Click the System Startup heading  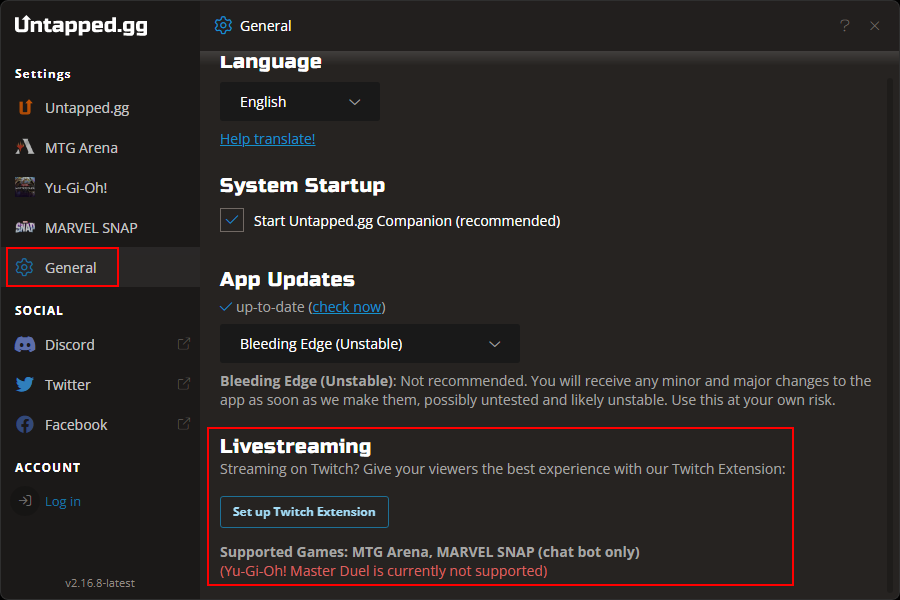[302, 185]
